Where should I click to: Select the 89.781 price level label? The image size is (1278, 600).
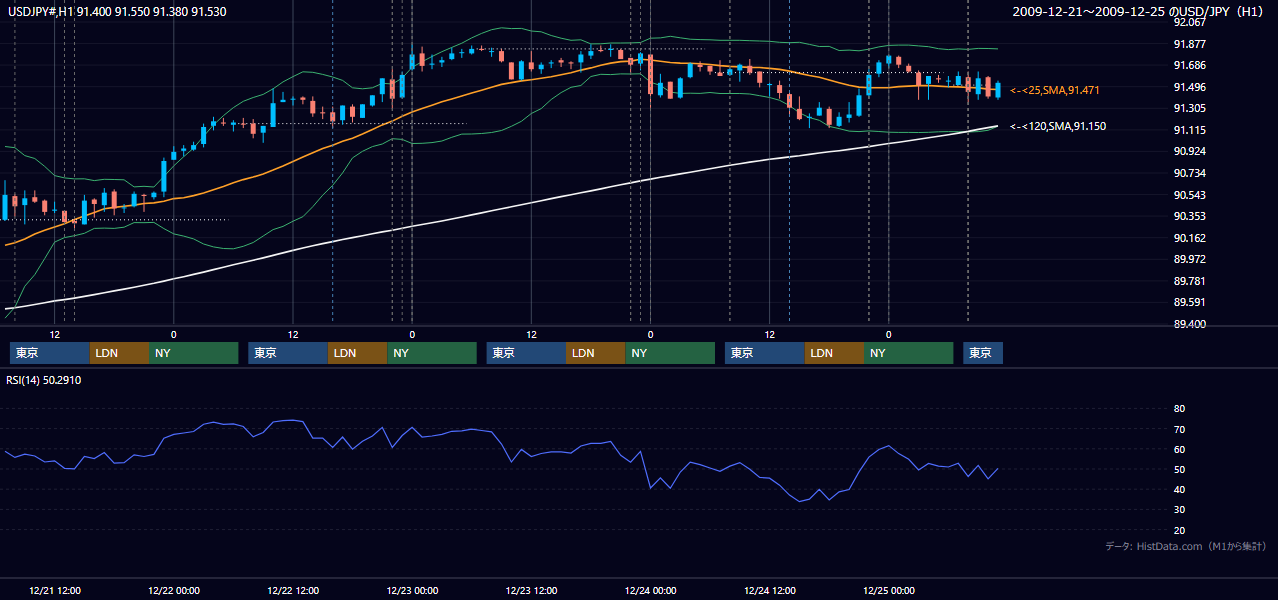[1189, 281]
